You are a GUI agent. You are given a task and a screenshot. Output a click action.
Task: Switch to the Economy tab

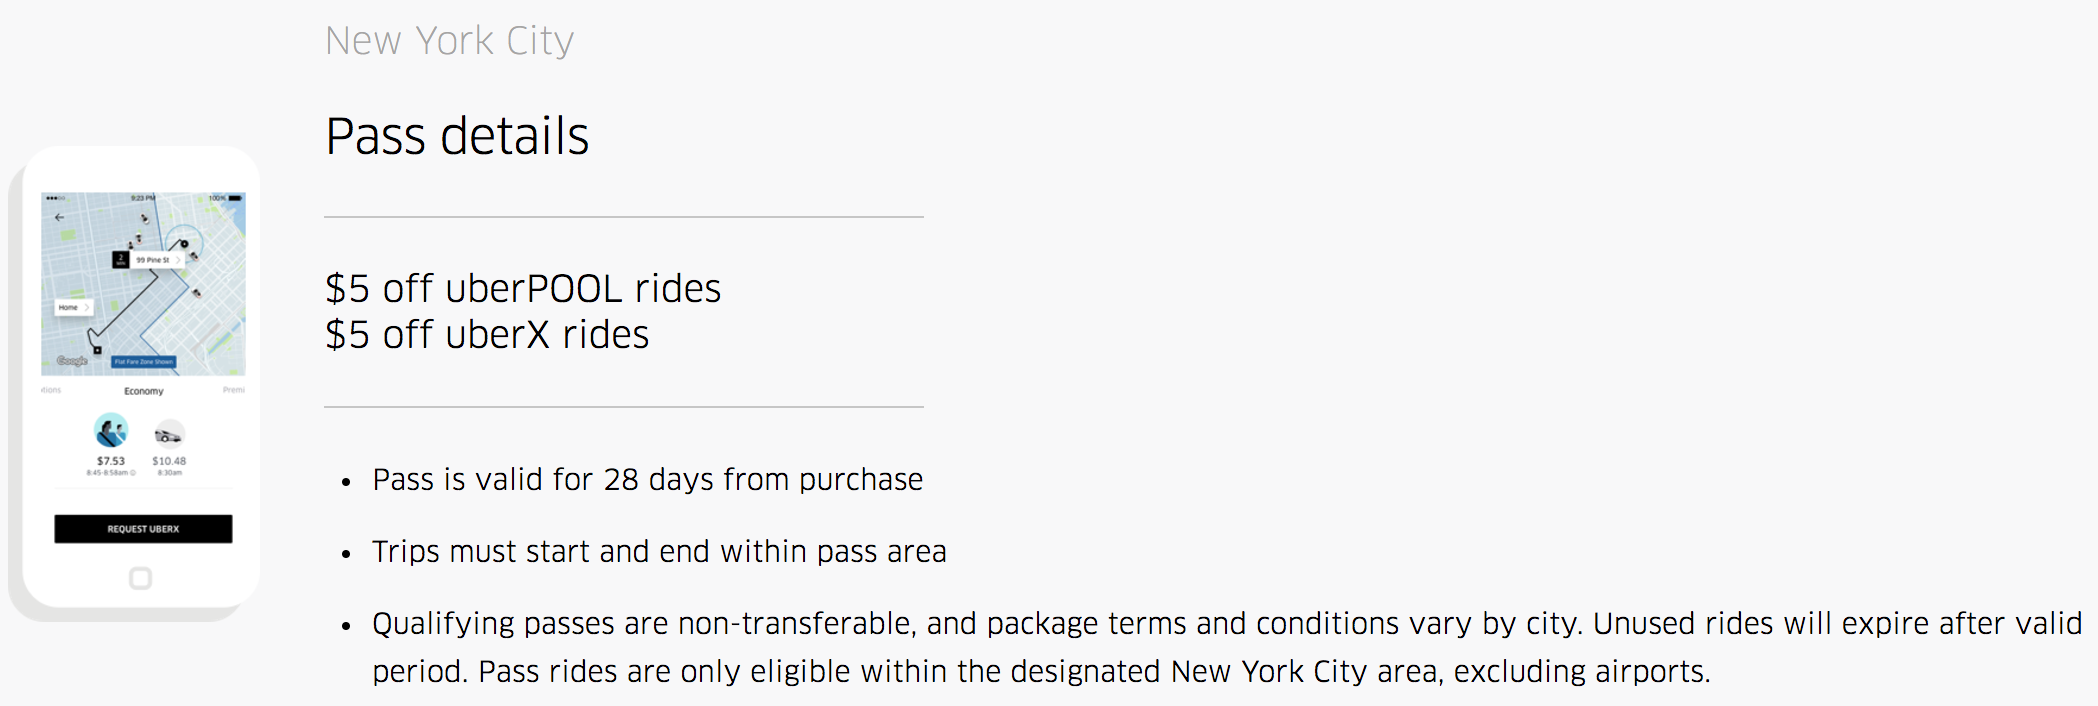tap(144, 391)
